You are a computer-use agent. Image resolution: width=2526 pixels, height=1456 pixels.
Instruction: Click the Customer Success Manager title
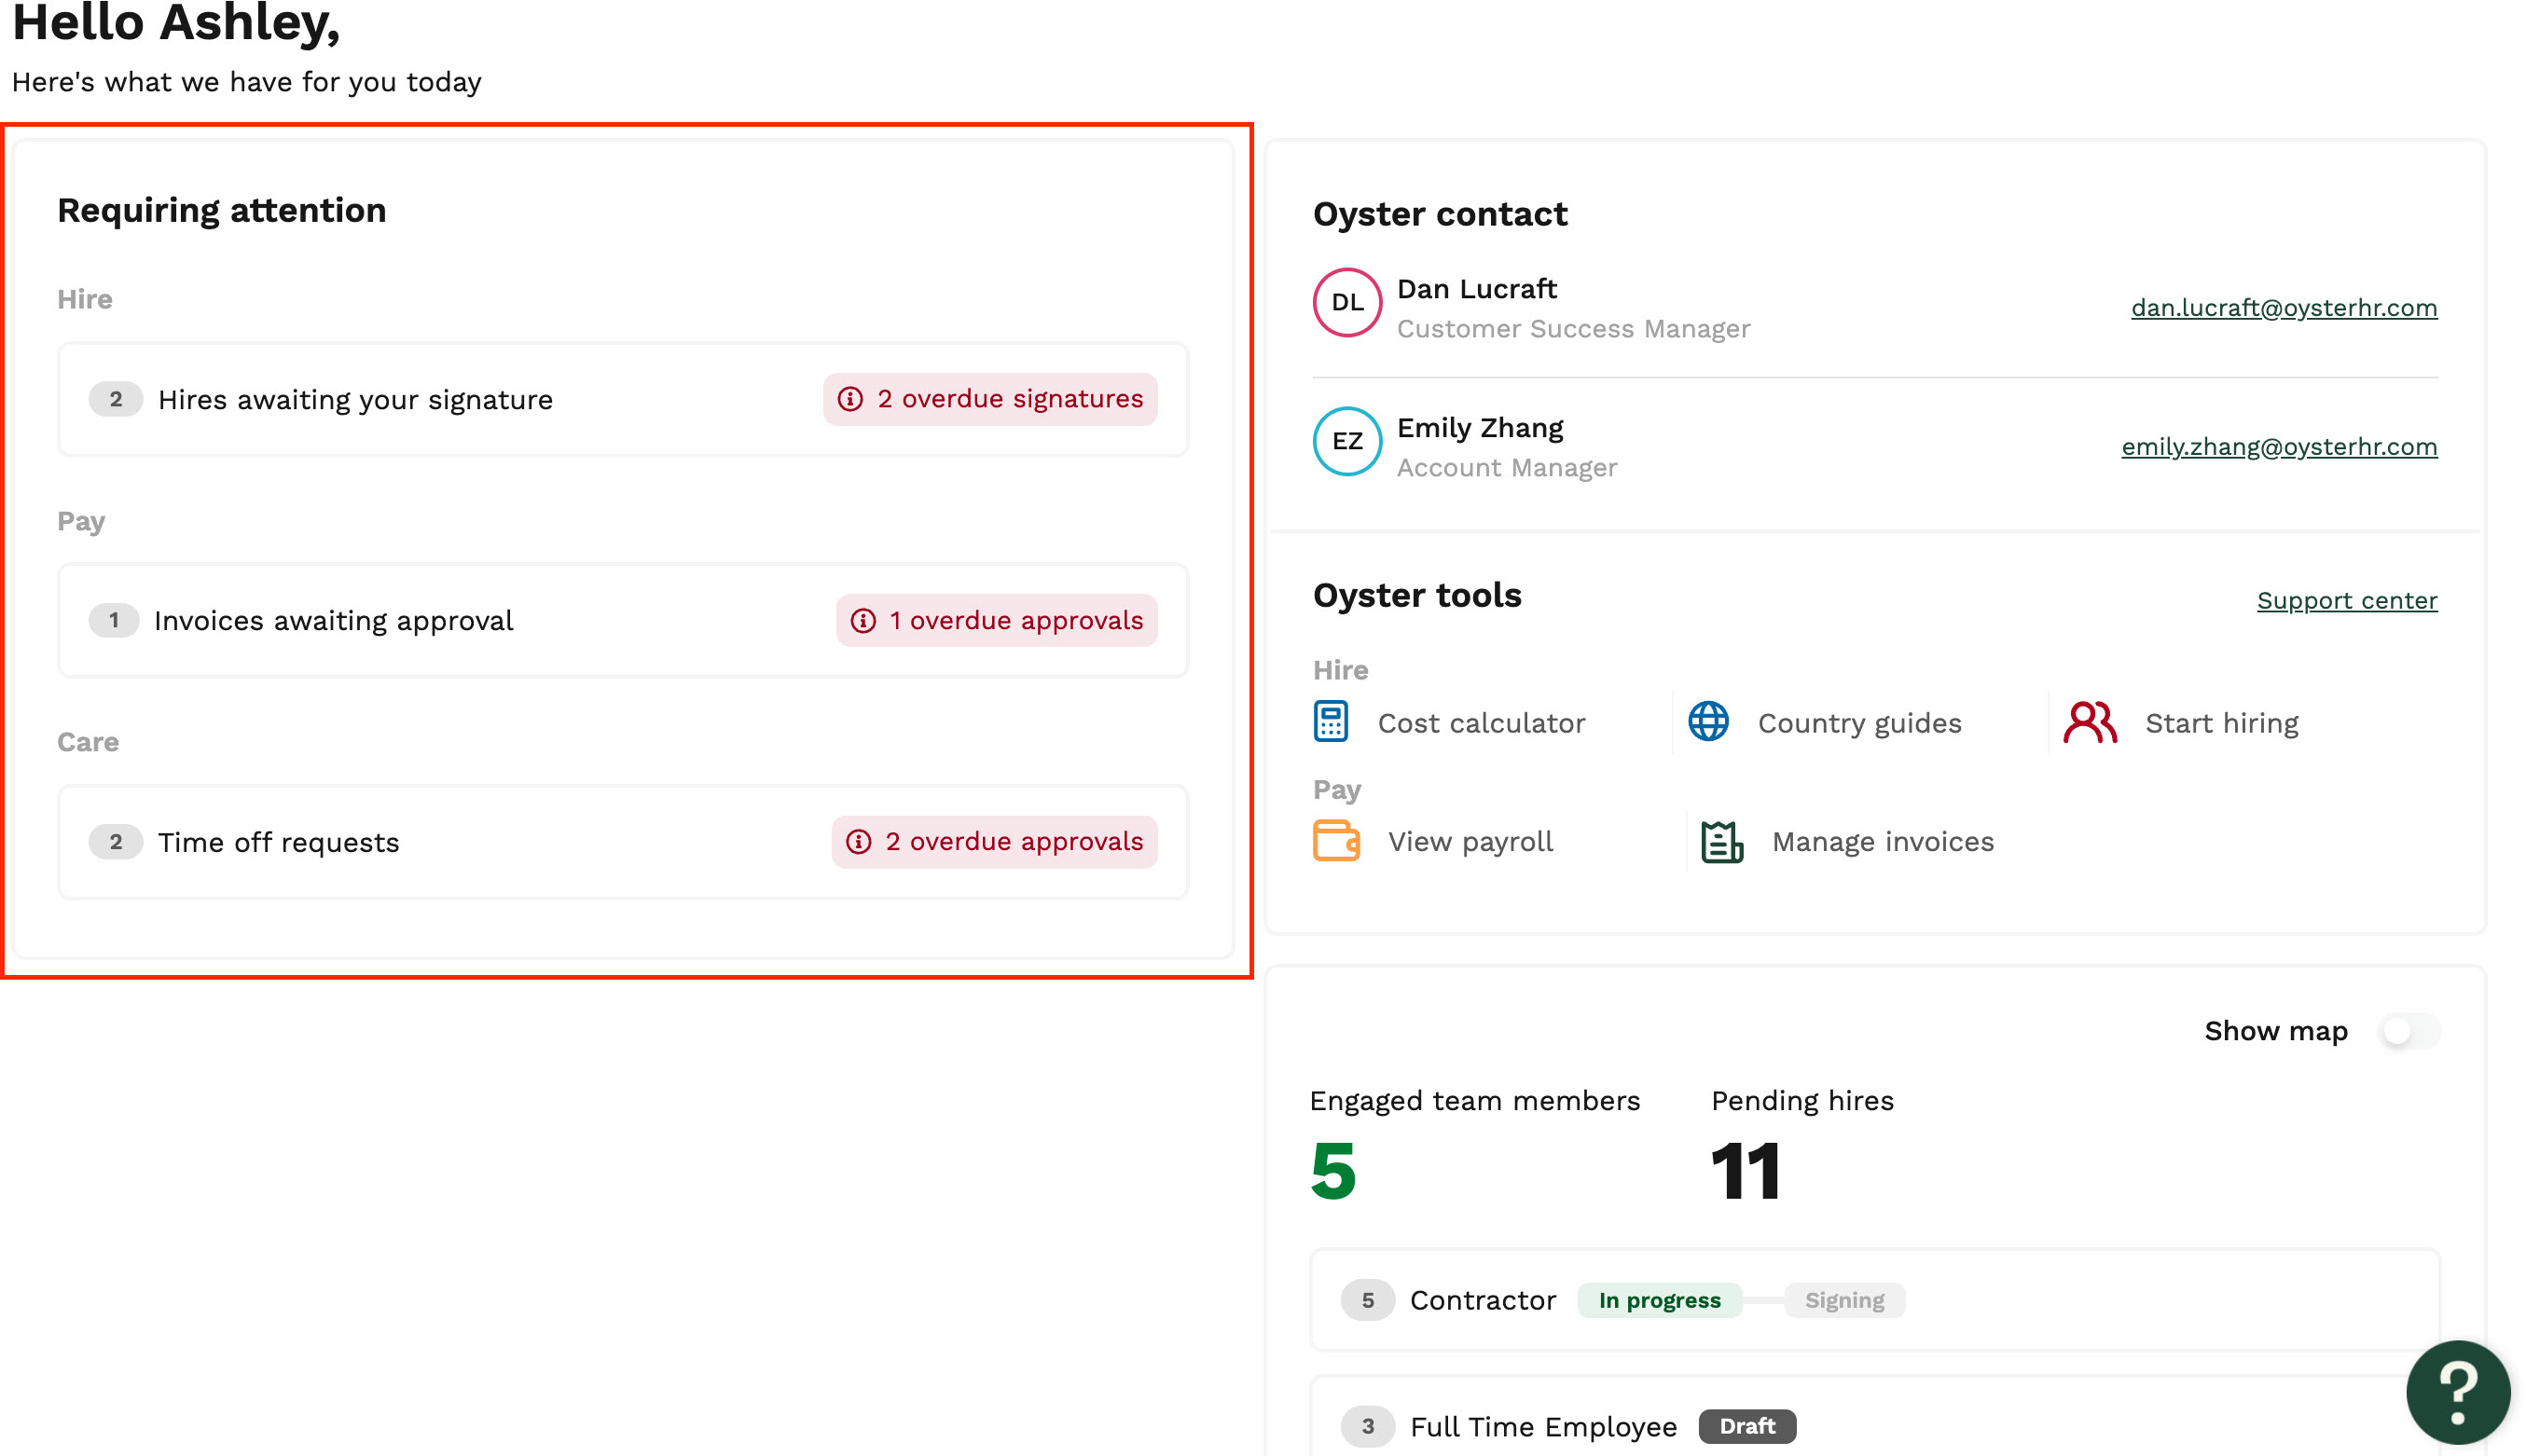point(1573,329)
